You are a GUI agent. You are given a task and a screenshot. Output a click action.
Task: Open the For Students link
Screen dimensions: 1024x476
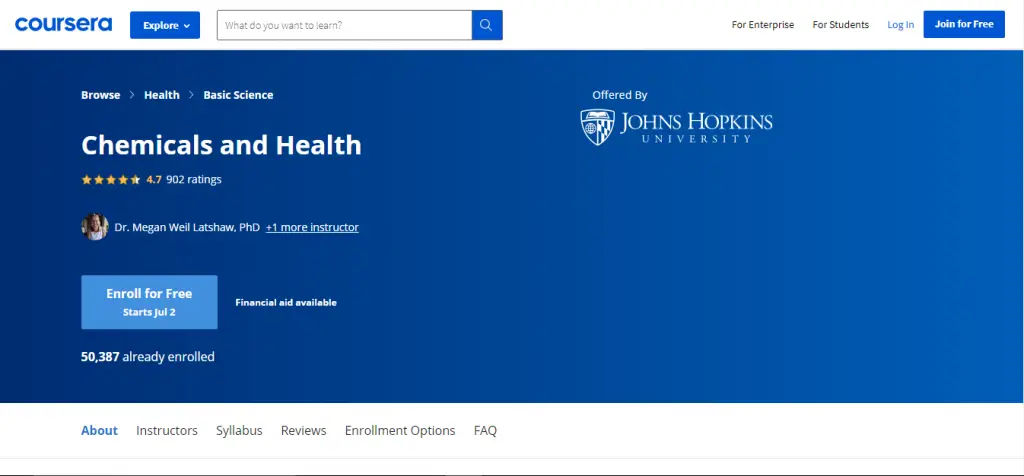tap(840, 25)
